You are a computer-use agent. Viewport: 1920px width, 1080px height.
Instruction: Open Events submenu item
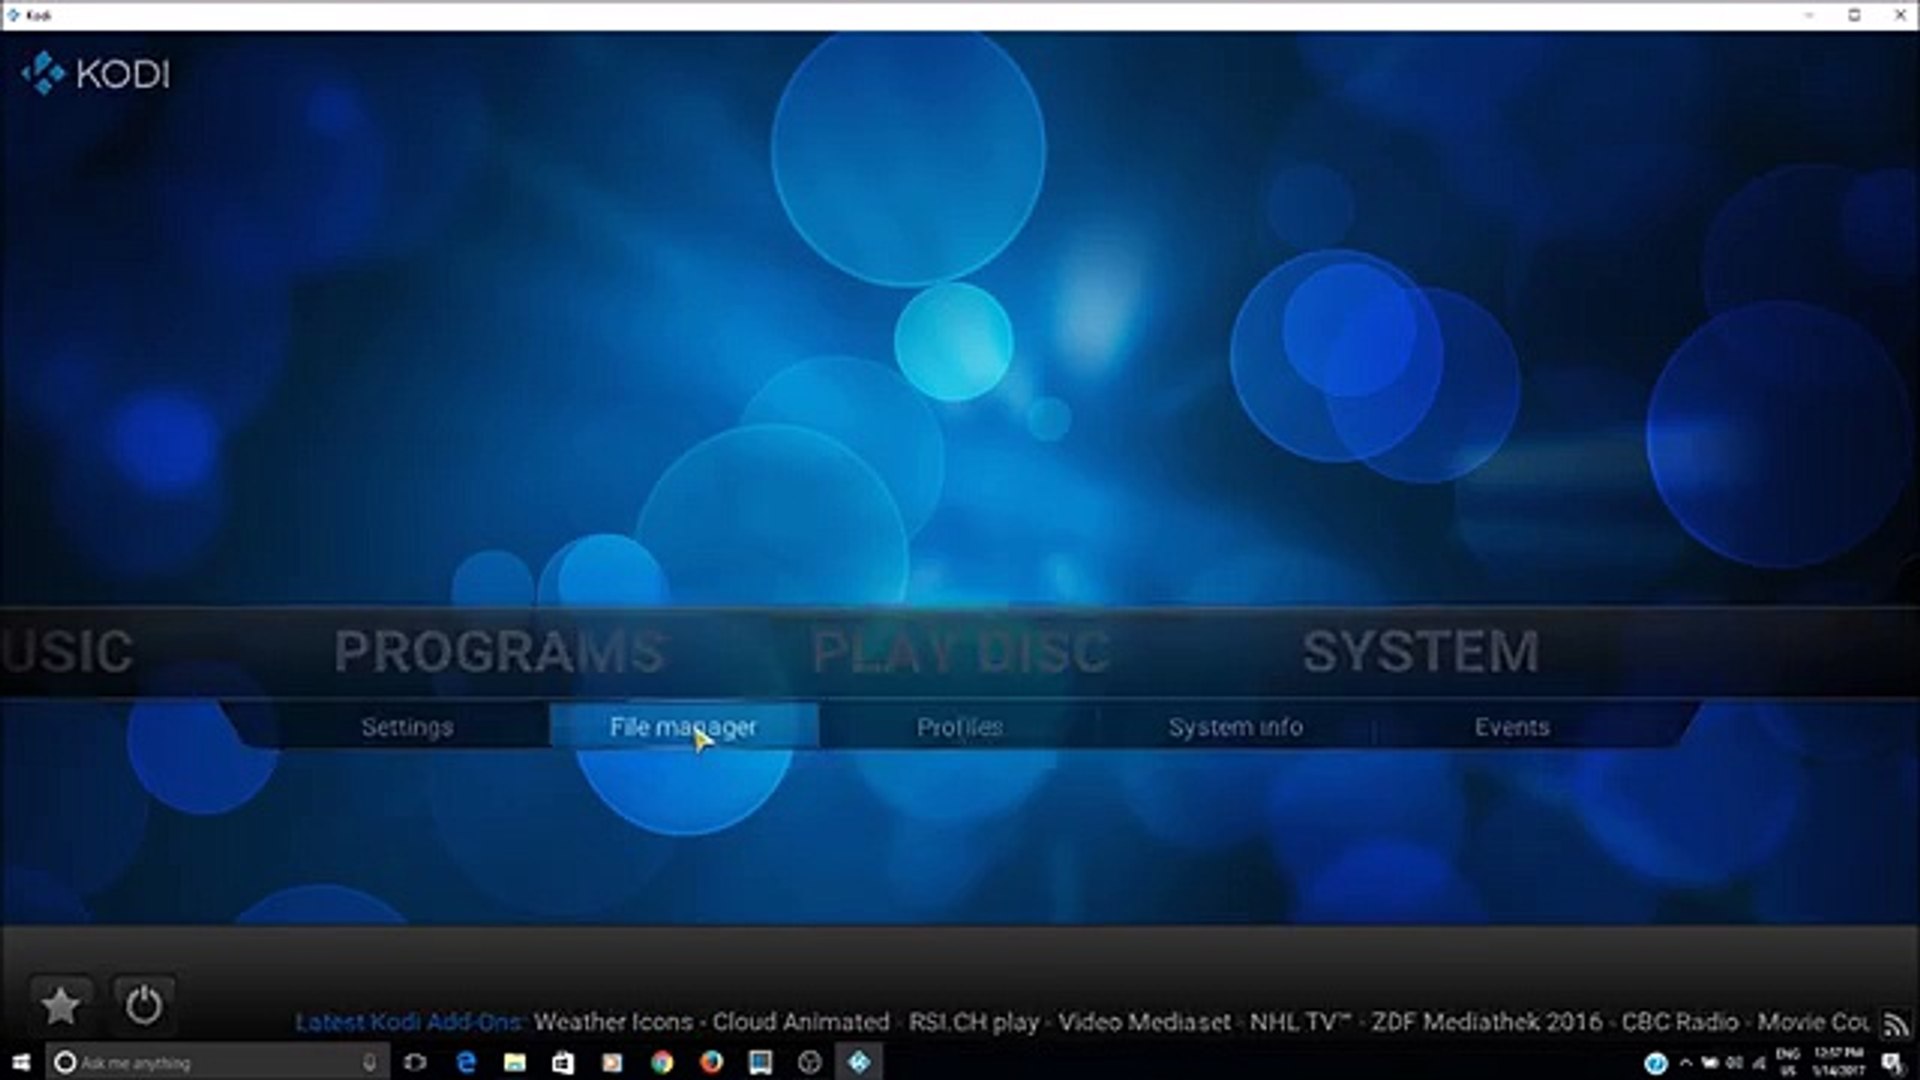click(x=1511, y=727)
